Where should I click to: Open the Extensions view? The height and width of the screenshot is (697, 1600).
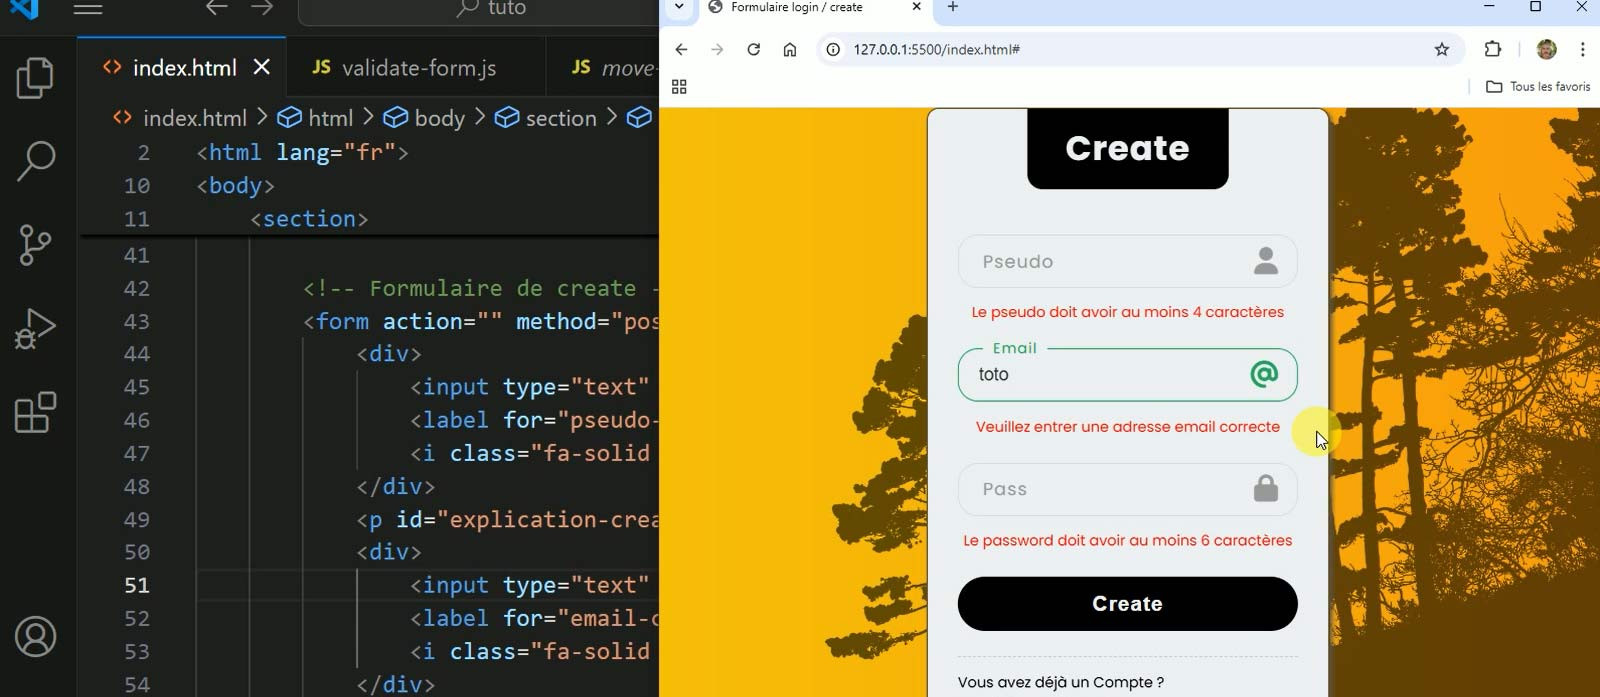coord(35,412)
